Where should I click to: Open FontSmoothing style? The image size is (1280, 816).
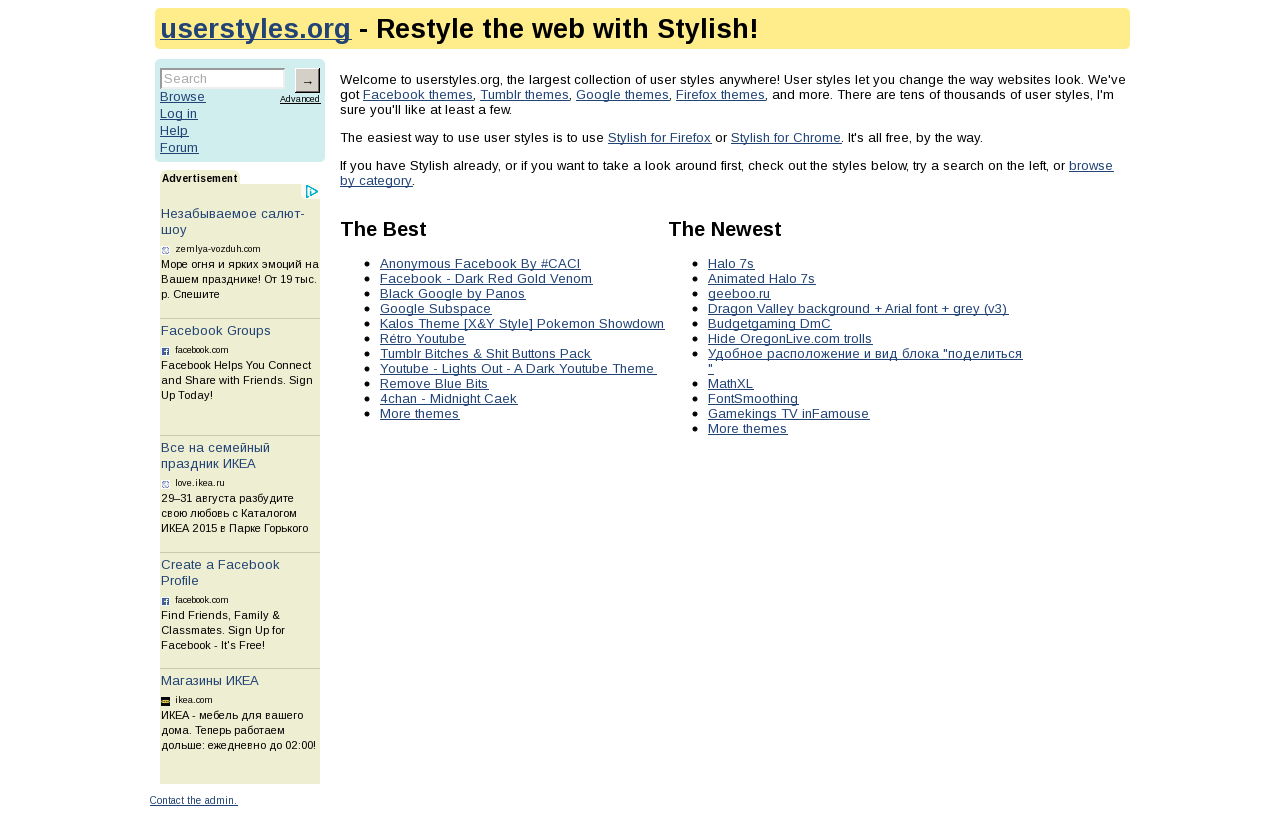click(x=753, y=399)
